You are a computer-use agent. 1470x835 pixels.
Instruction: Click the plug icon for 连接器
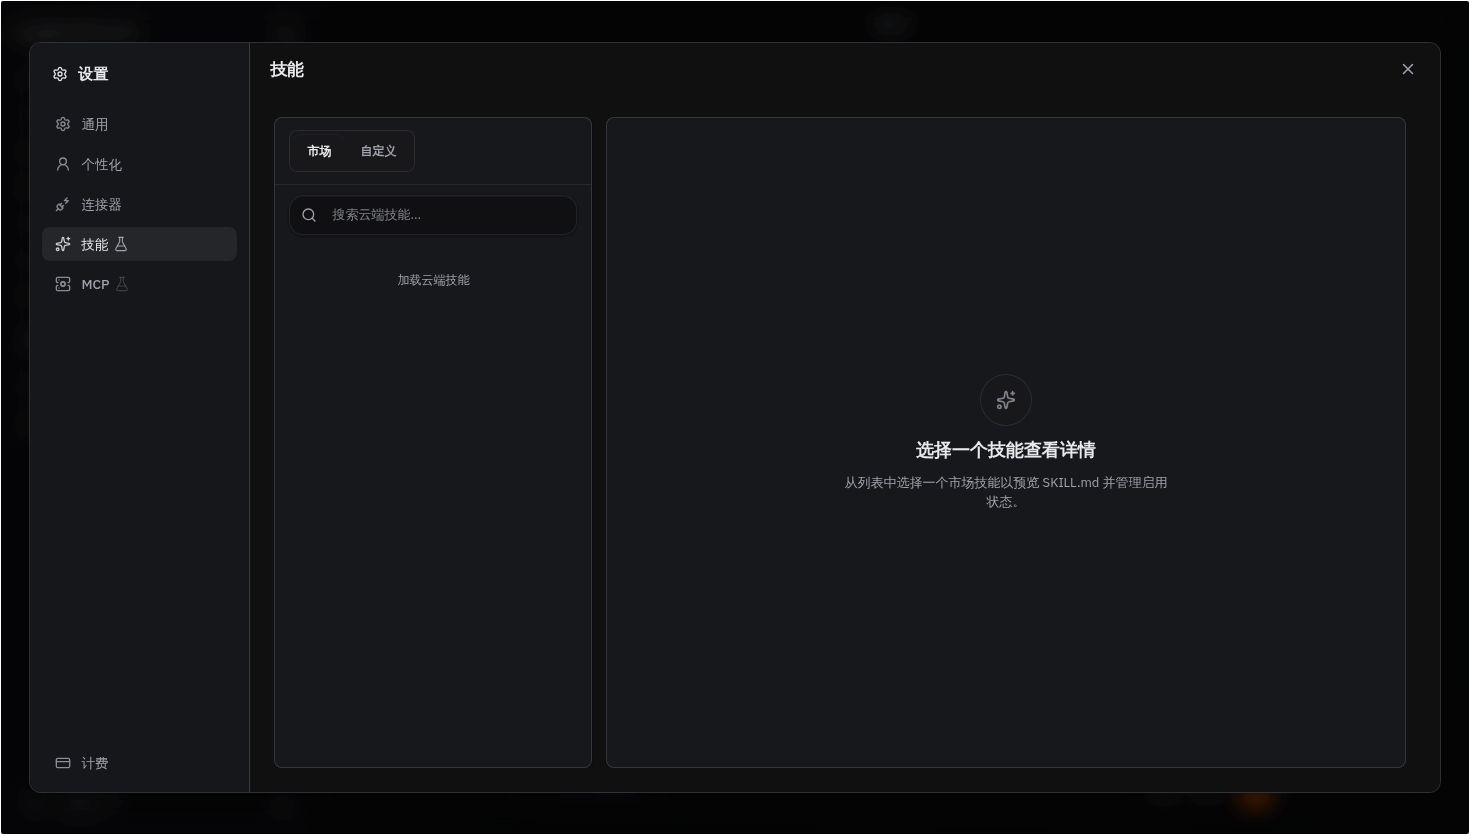(63, 204)
